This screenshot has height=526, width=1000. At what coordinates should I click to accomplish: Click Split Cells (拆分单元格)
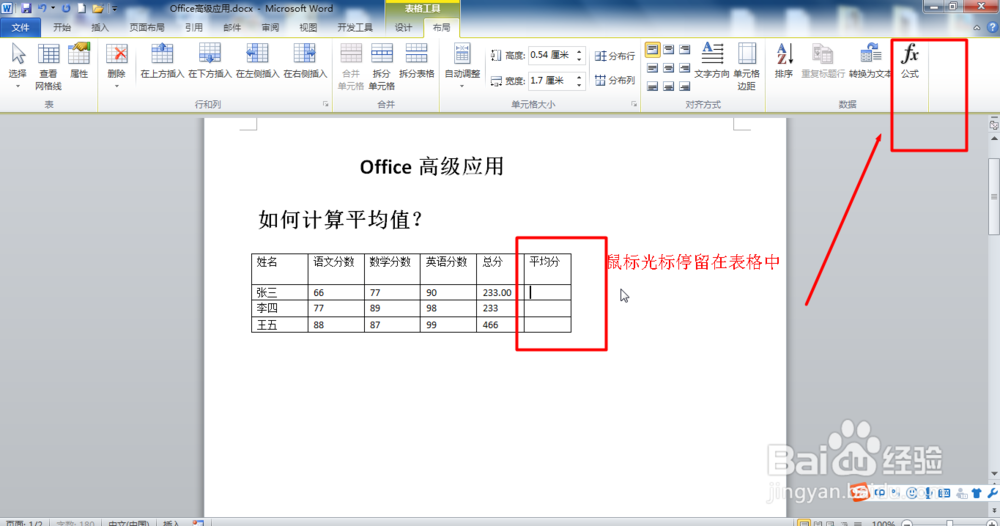coord(381,67)
